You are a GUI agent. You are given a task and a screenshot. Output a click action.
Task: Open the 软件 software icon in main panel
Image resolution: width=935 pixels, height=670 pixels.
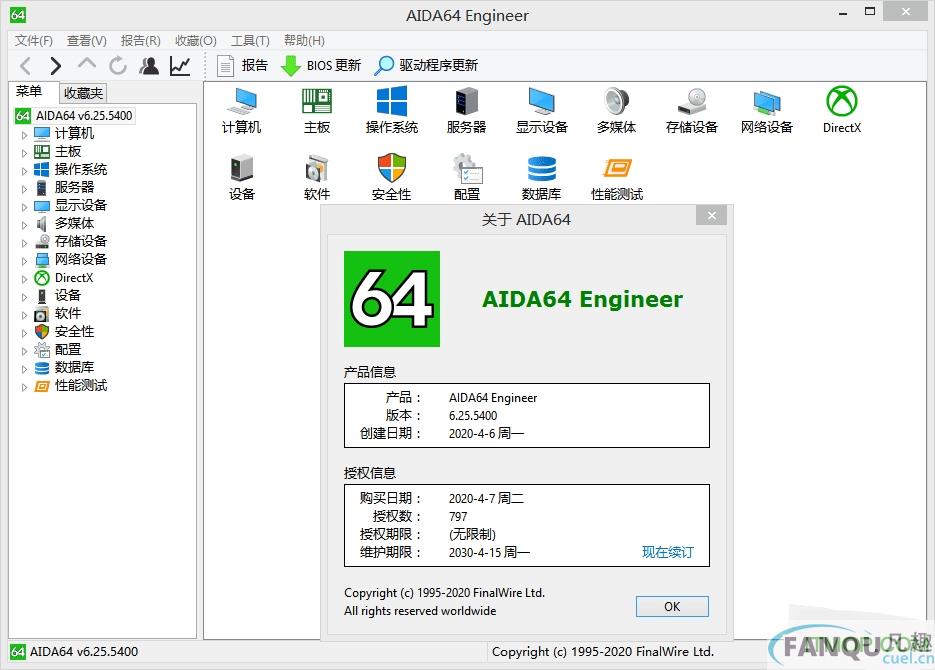pos(317,177)
